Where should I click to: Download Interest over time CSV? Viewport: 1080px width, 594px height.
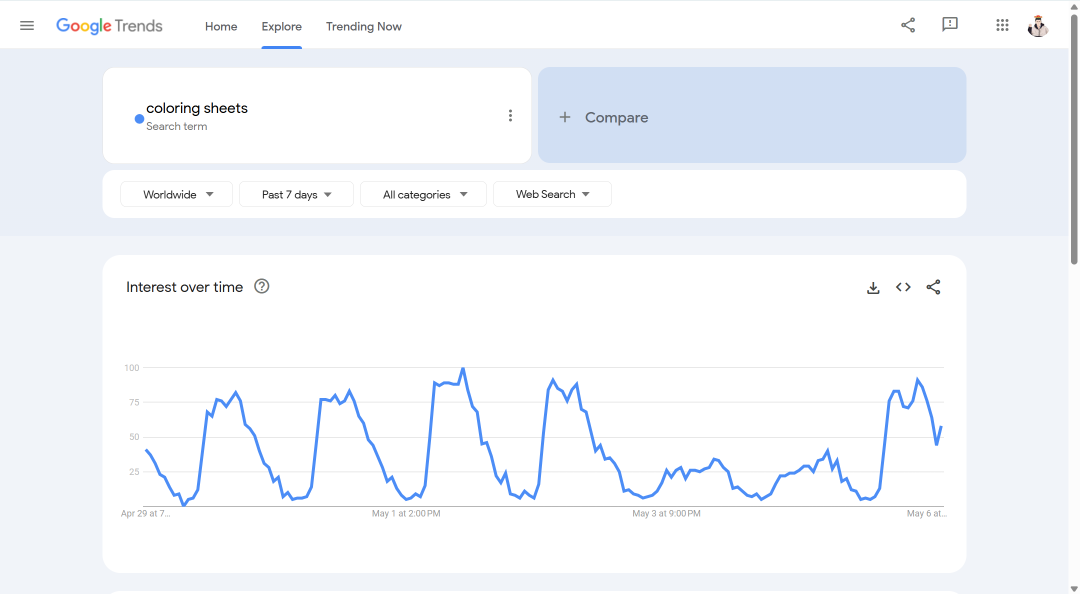[x=873, y=287]
